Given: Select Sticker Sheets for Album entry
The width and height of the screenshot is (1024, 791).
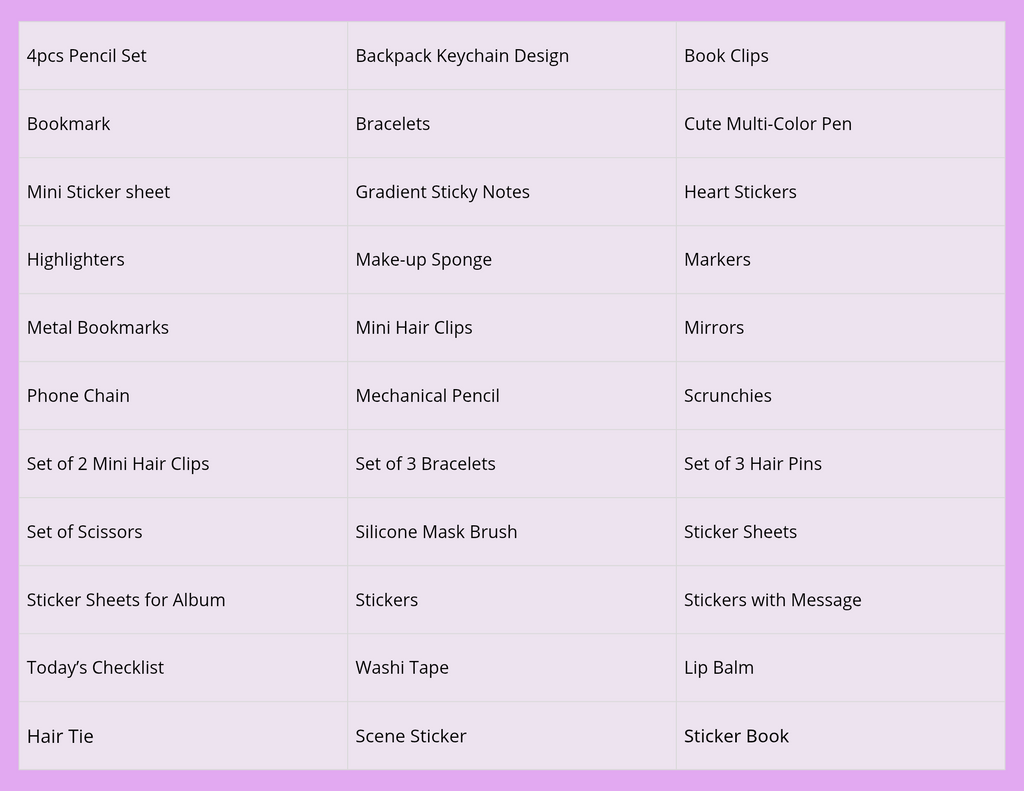Looking at the screenshot, I should pyautogui.click(x=183, y=600).
